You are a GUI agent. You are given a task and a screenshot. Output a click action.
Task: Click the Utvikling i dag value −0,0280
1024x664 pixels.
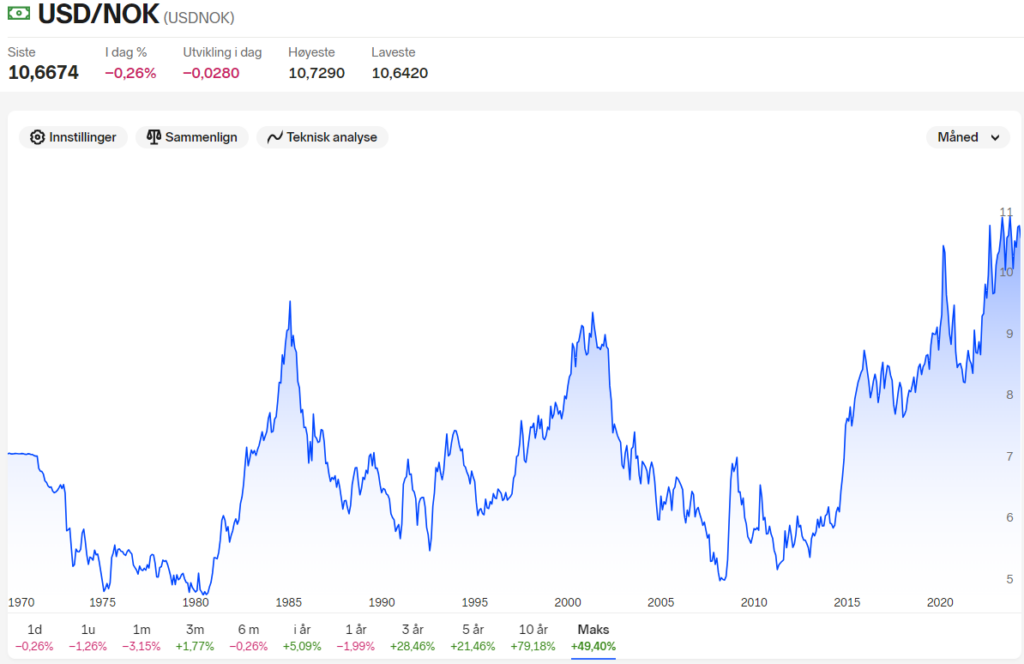coord(211,73)
